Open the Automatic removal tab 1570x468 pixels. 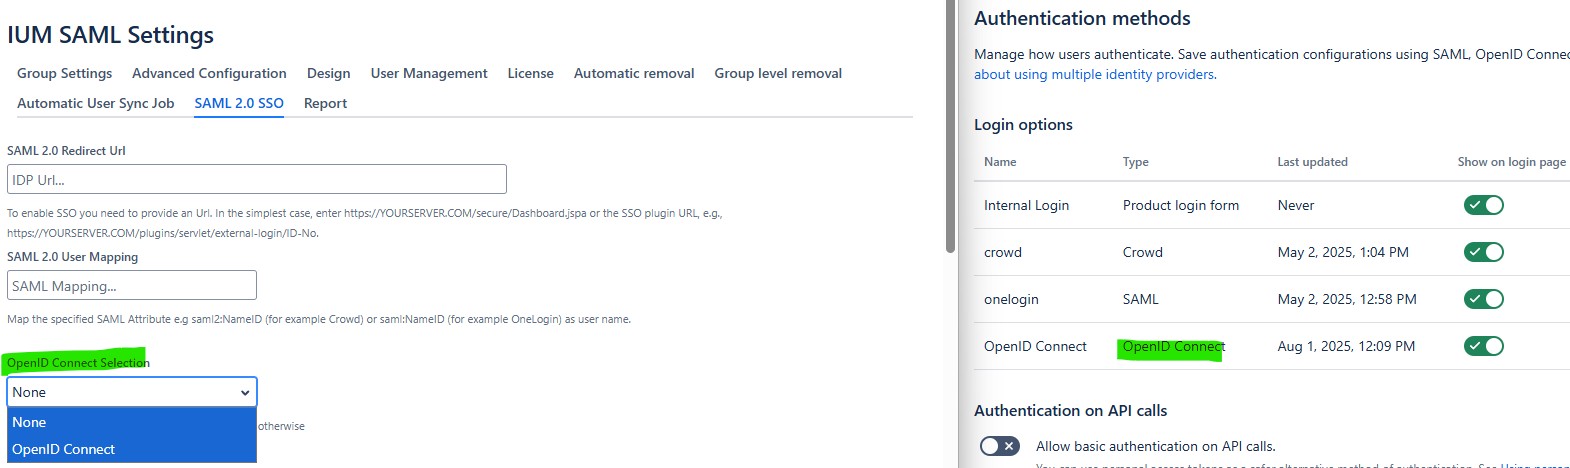634,73
